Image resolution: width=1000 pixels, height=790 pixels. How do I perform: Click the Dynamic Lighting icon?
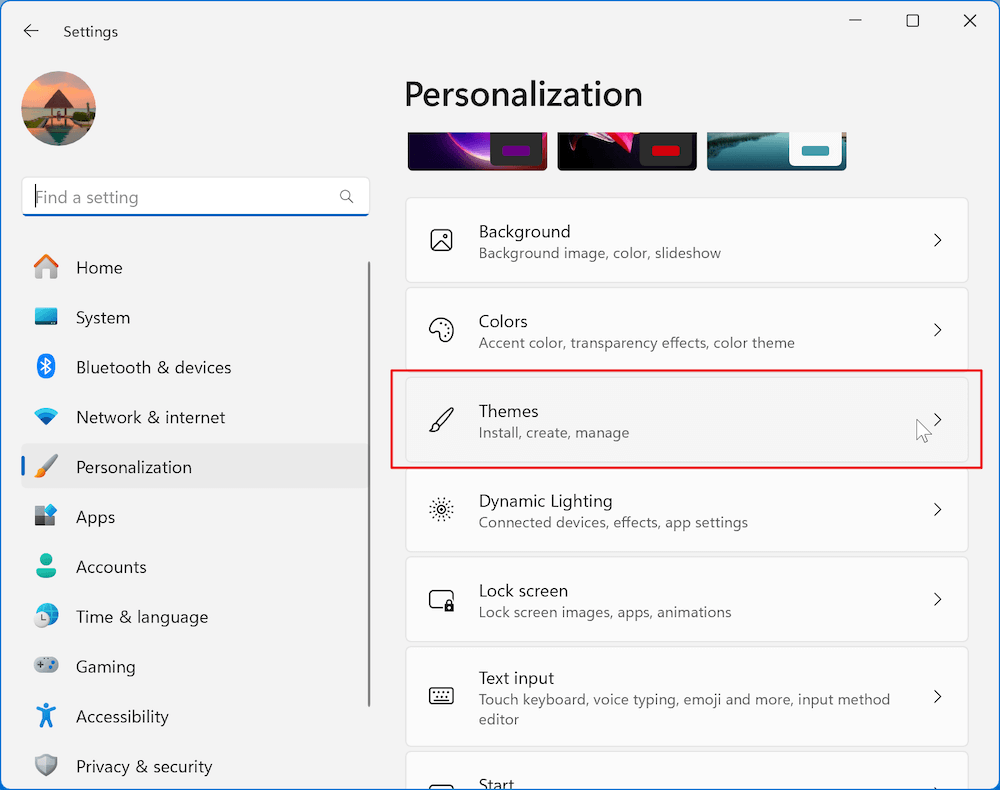click(x=441, y=509)
